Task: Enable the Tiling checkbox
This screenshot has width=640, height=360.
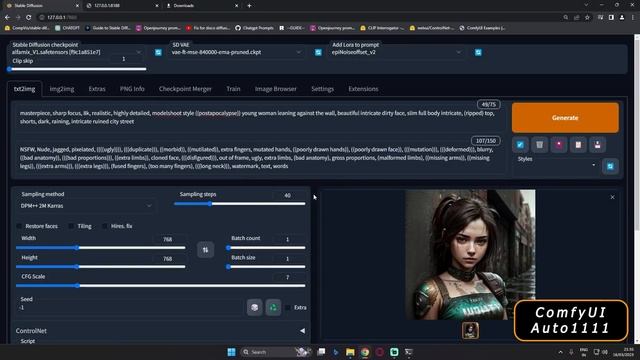Action: pyautogui.click(x=71, y=226)
